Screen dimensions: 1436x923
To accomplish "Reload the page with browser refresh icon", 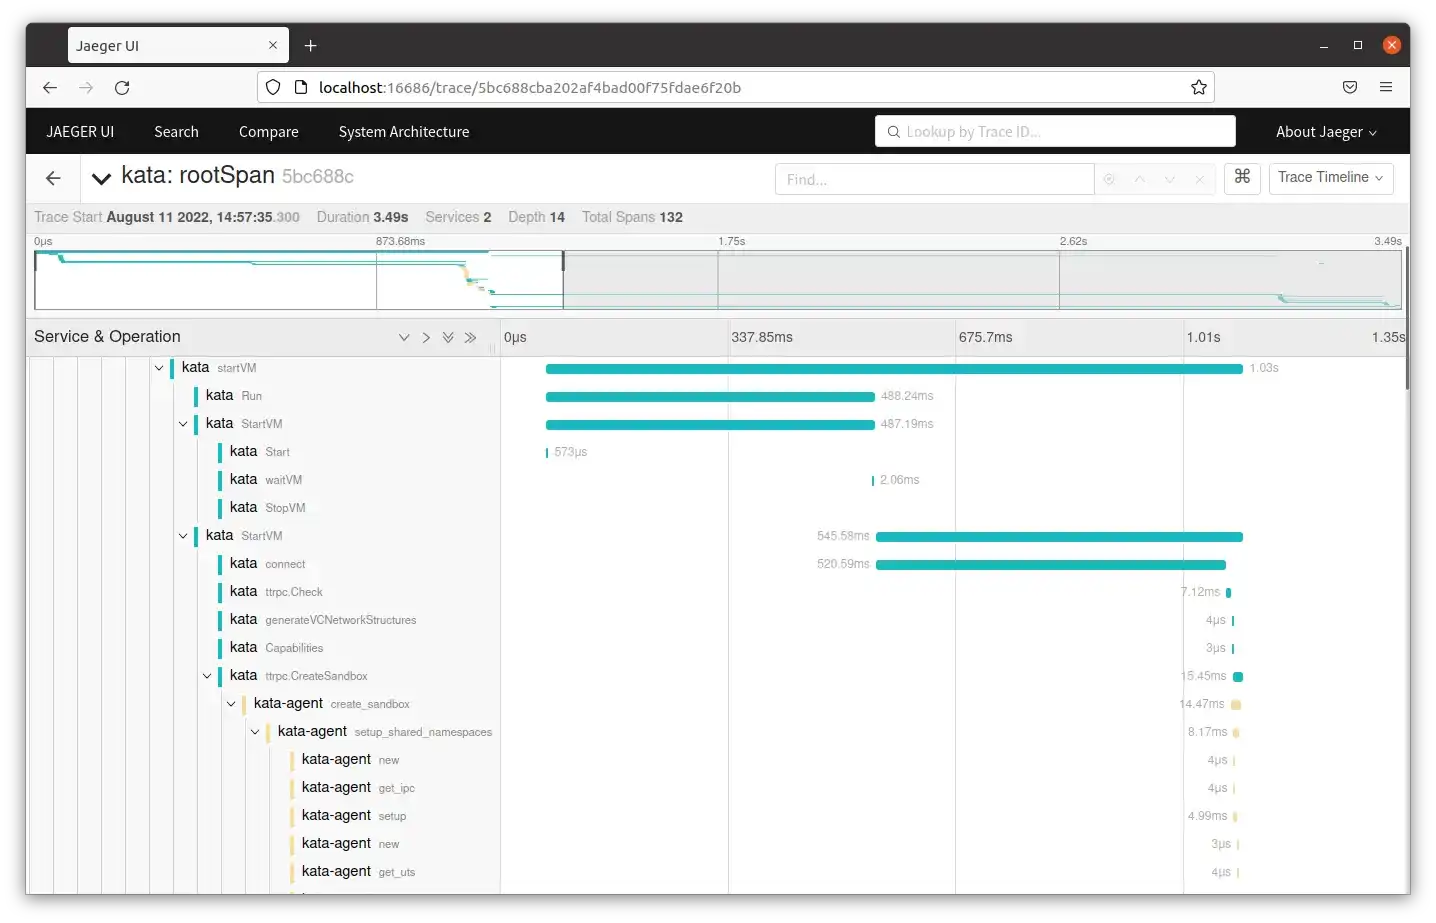I will [x=122, y=88].
